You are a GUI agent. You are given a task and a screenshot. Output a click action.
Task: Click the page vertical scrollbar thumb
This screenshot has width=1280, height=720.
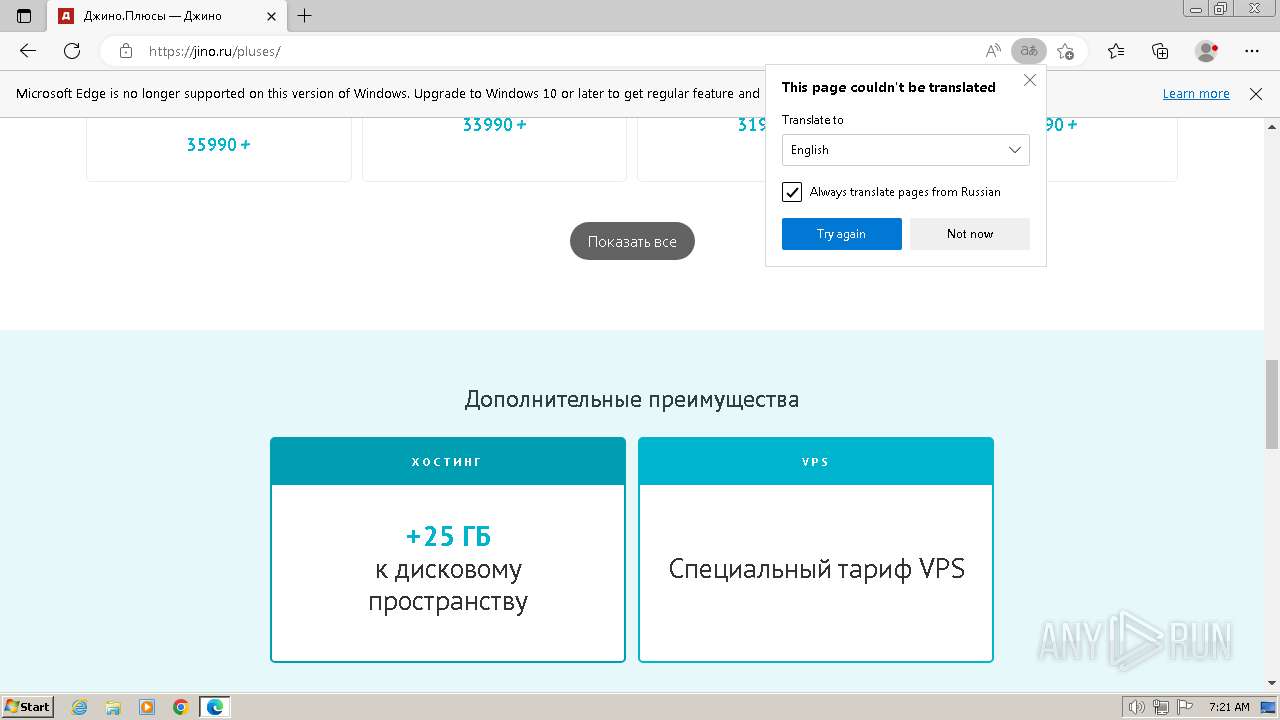coord(1272,404)
